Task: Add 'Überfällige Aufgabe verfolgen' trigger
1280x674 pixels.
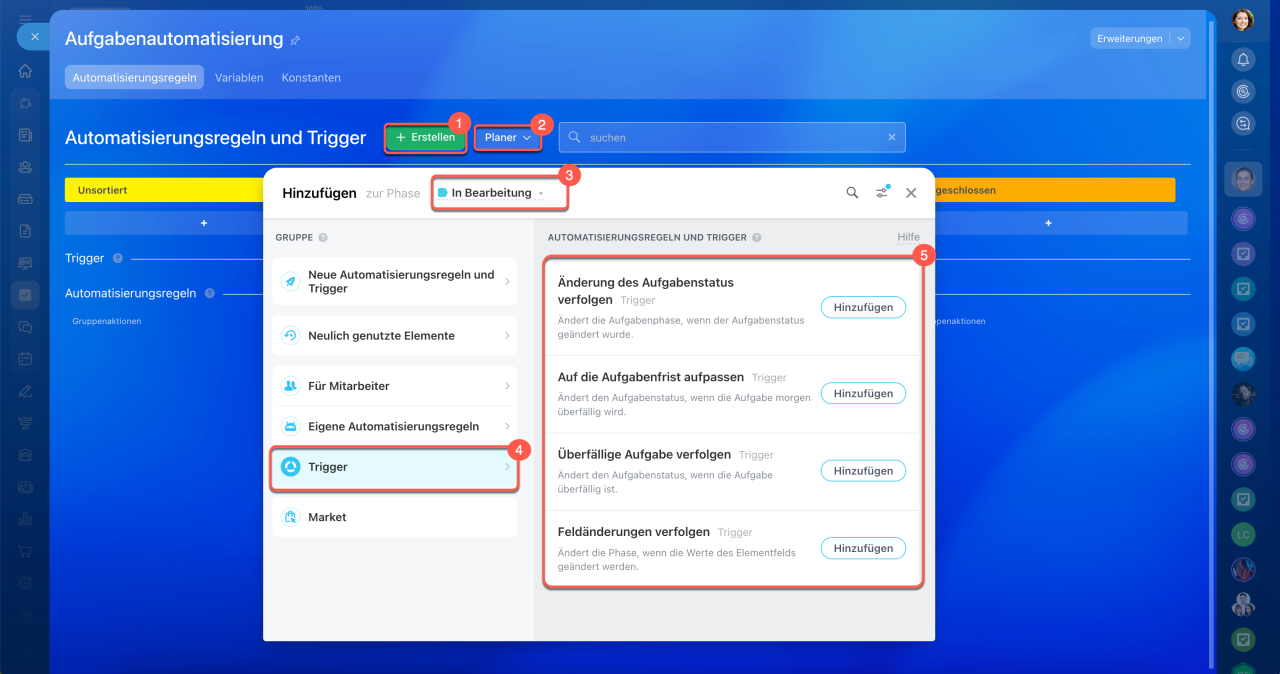Action: pyautogui.click(x=863, y=470)
